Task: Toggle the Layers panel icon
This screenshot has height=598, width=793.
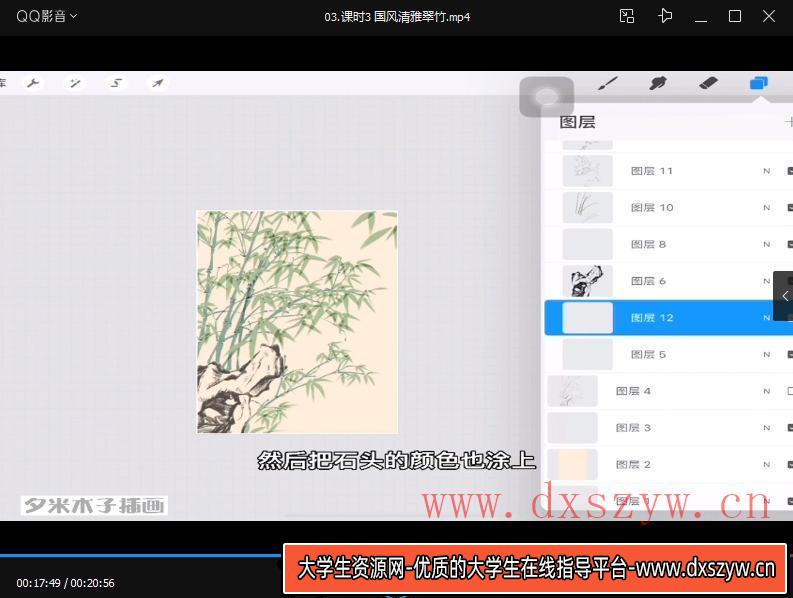Action: click(x=759, y=83)
